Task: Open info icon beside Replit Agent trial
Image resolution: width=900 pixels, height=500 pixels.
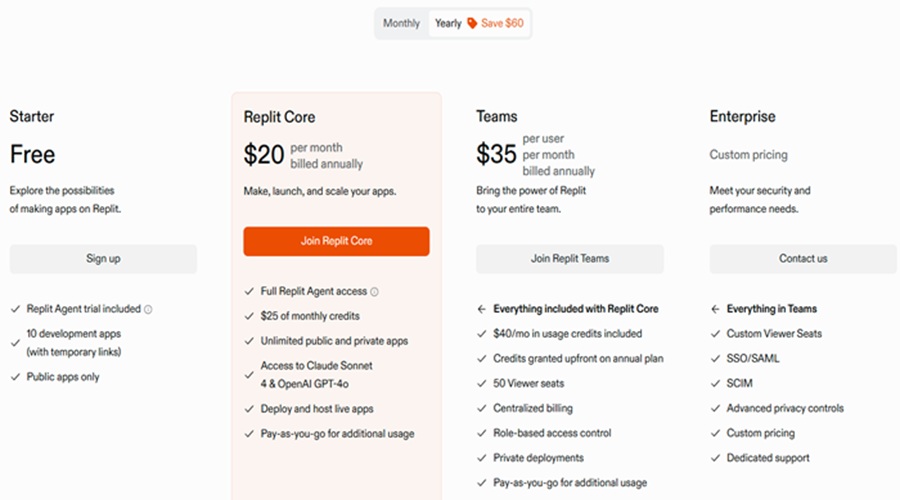Action: tap(148, 309)
